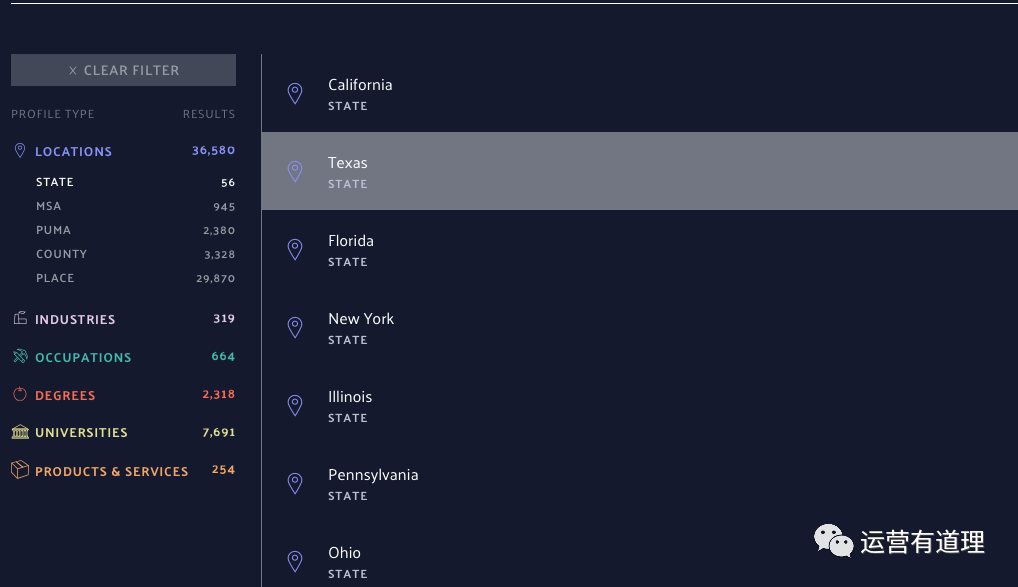Open the Pennsylvania state result

[x=639, y=483]
